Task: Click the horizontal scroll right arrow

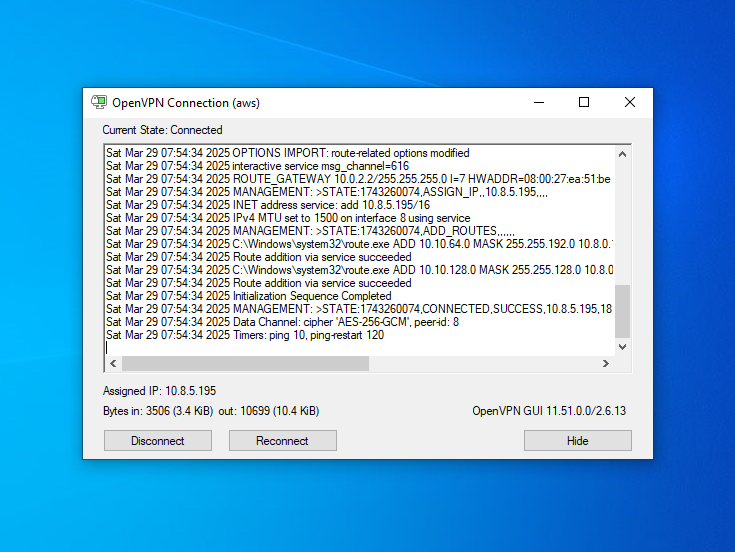Action: pyautogui.click(x=606, y=363)
